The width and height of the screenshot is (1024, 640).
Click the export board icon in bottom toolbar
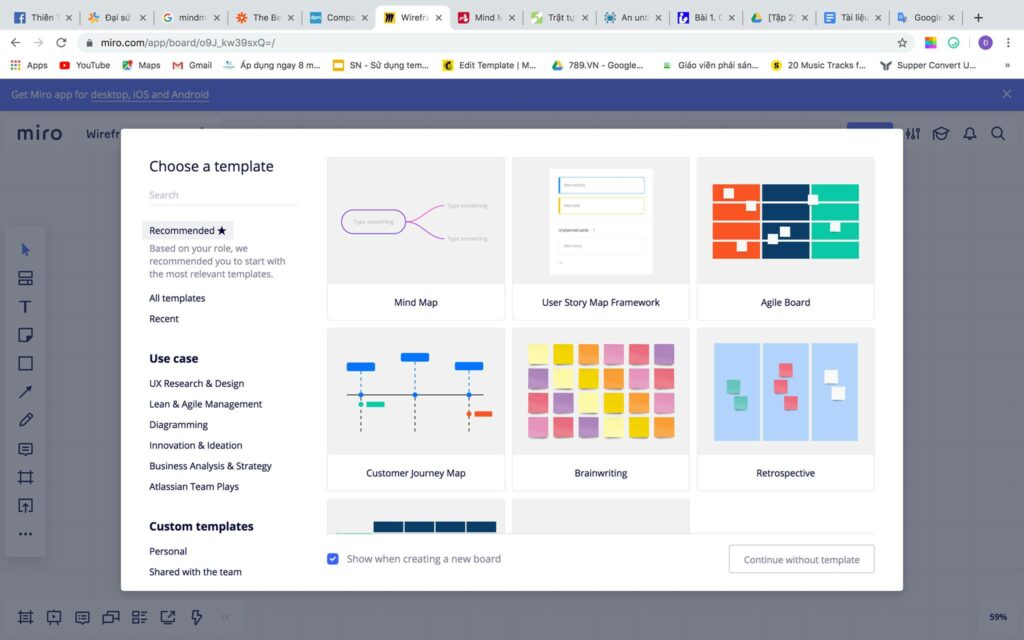168,617
